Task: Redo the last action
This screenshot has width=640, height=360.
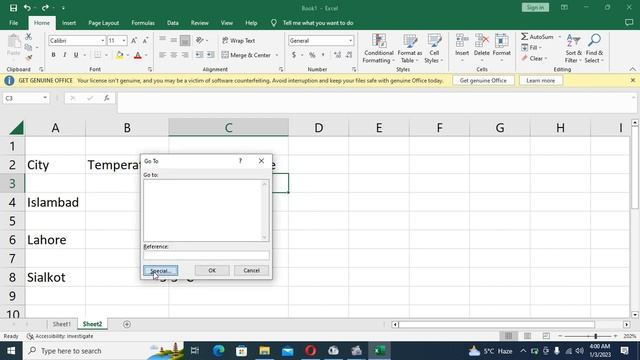Action: pyautogui.click(x=45, y=8)
